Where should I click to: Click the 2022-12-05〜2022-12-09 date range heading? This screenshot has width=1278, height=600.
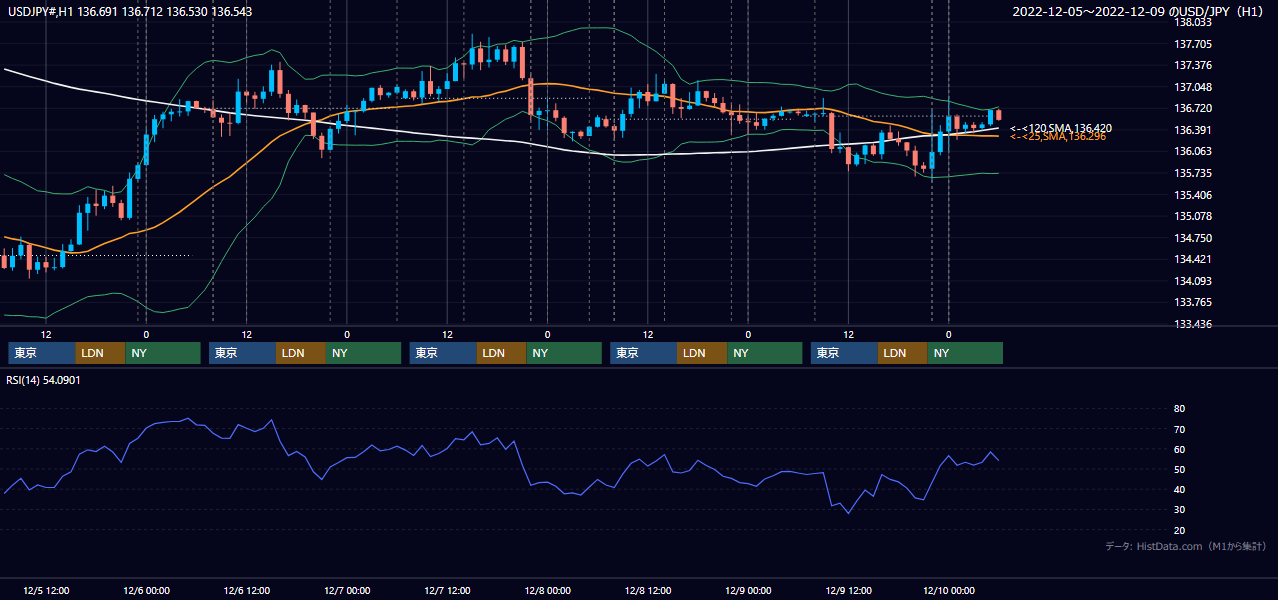(x=1140, y=12)
